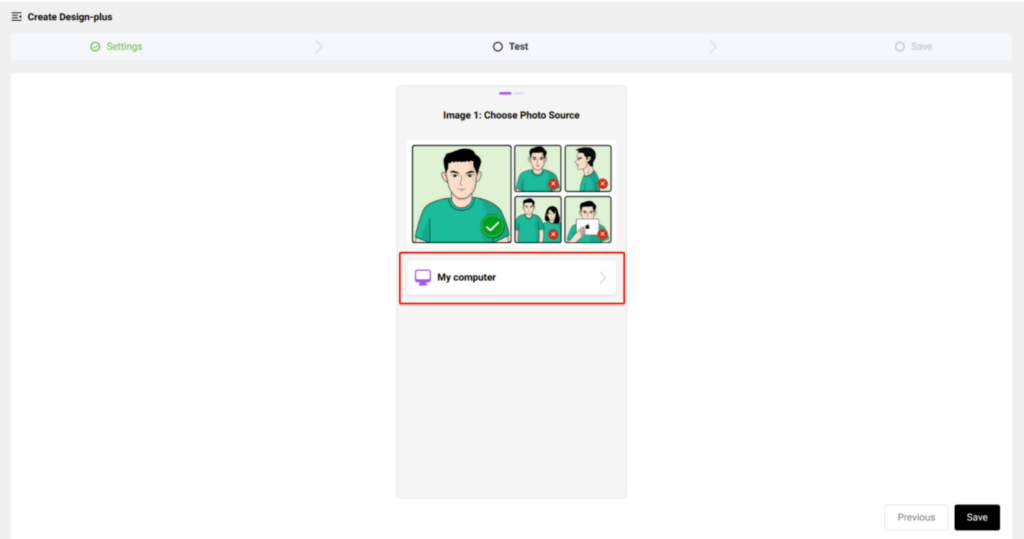Click the circle icon beside Test
1024x539 pixels.
pyautogui.click(x=498, y=46)
